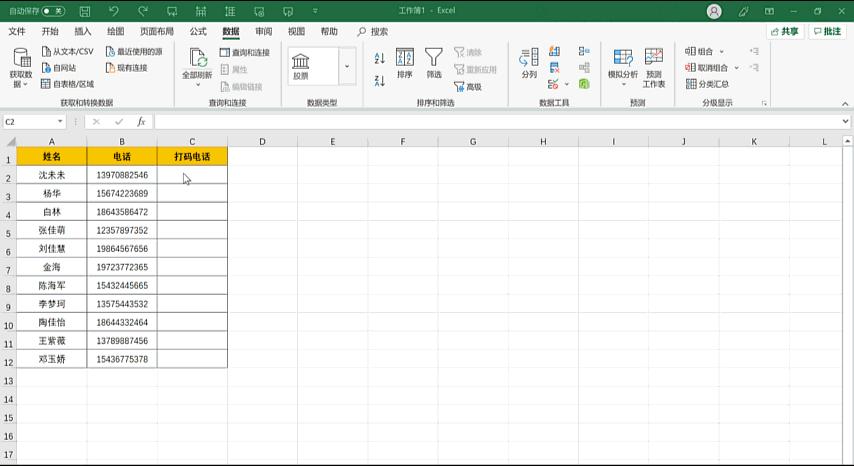The image size is (854, 466).
Task: Click the Insert Function fx button
Action: 141,121
